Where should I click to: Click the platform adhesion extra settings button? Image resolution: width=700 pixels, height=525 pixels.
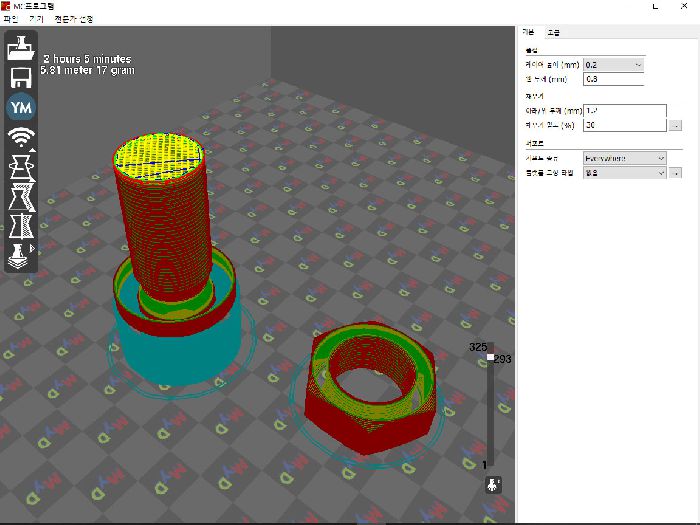point(675,172)
